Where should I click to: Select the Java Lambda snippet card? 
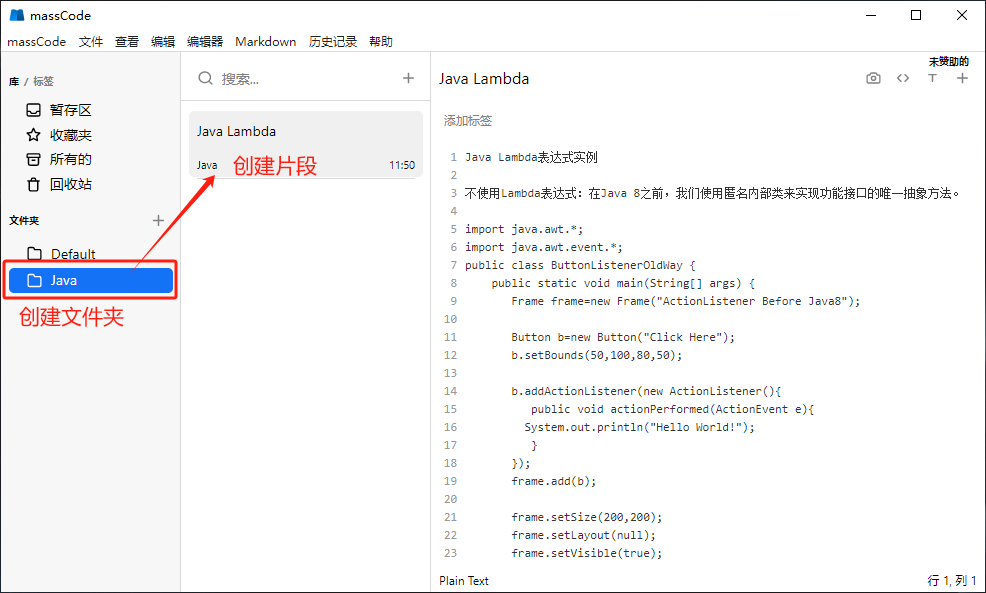coord(306,145)
